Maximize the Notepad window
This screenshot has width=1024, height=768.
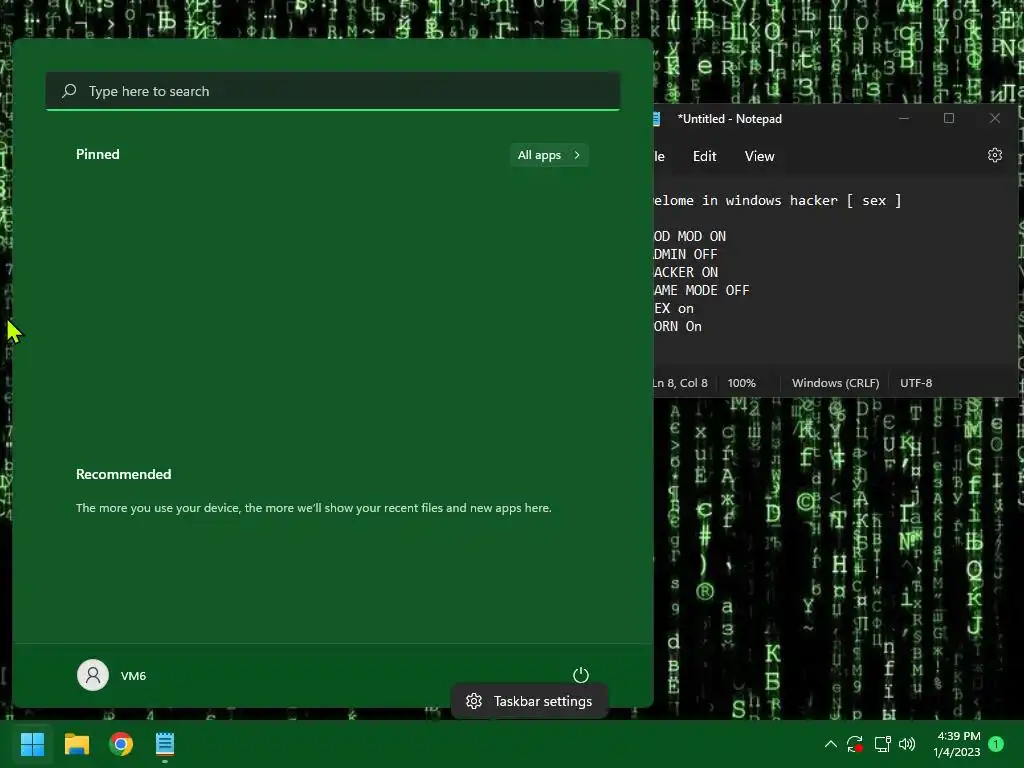tap(949, 118)
